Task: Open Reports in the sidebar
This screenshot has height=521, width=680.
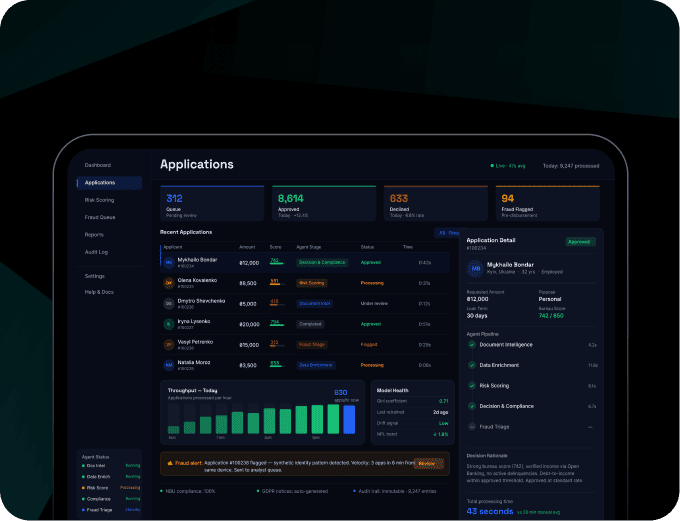Action: click(94, 235)
